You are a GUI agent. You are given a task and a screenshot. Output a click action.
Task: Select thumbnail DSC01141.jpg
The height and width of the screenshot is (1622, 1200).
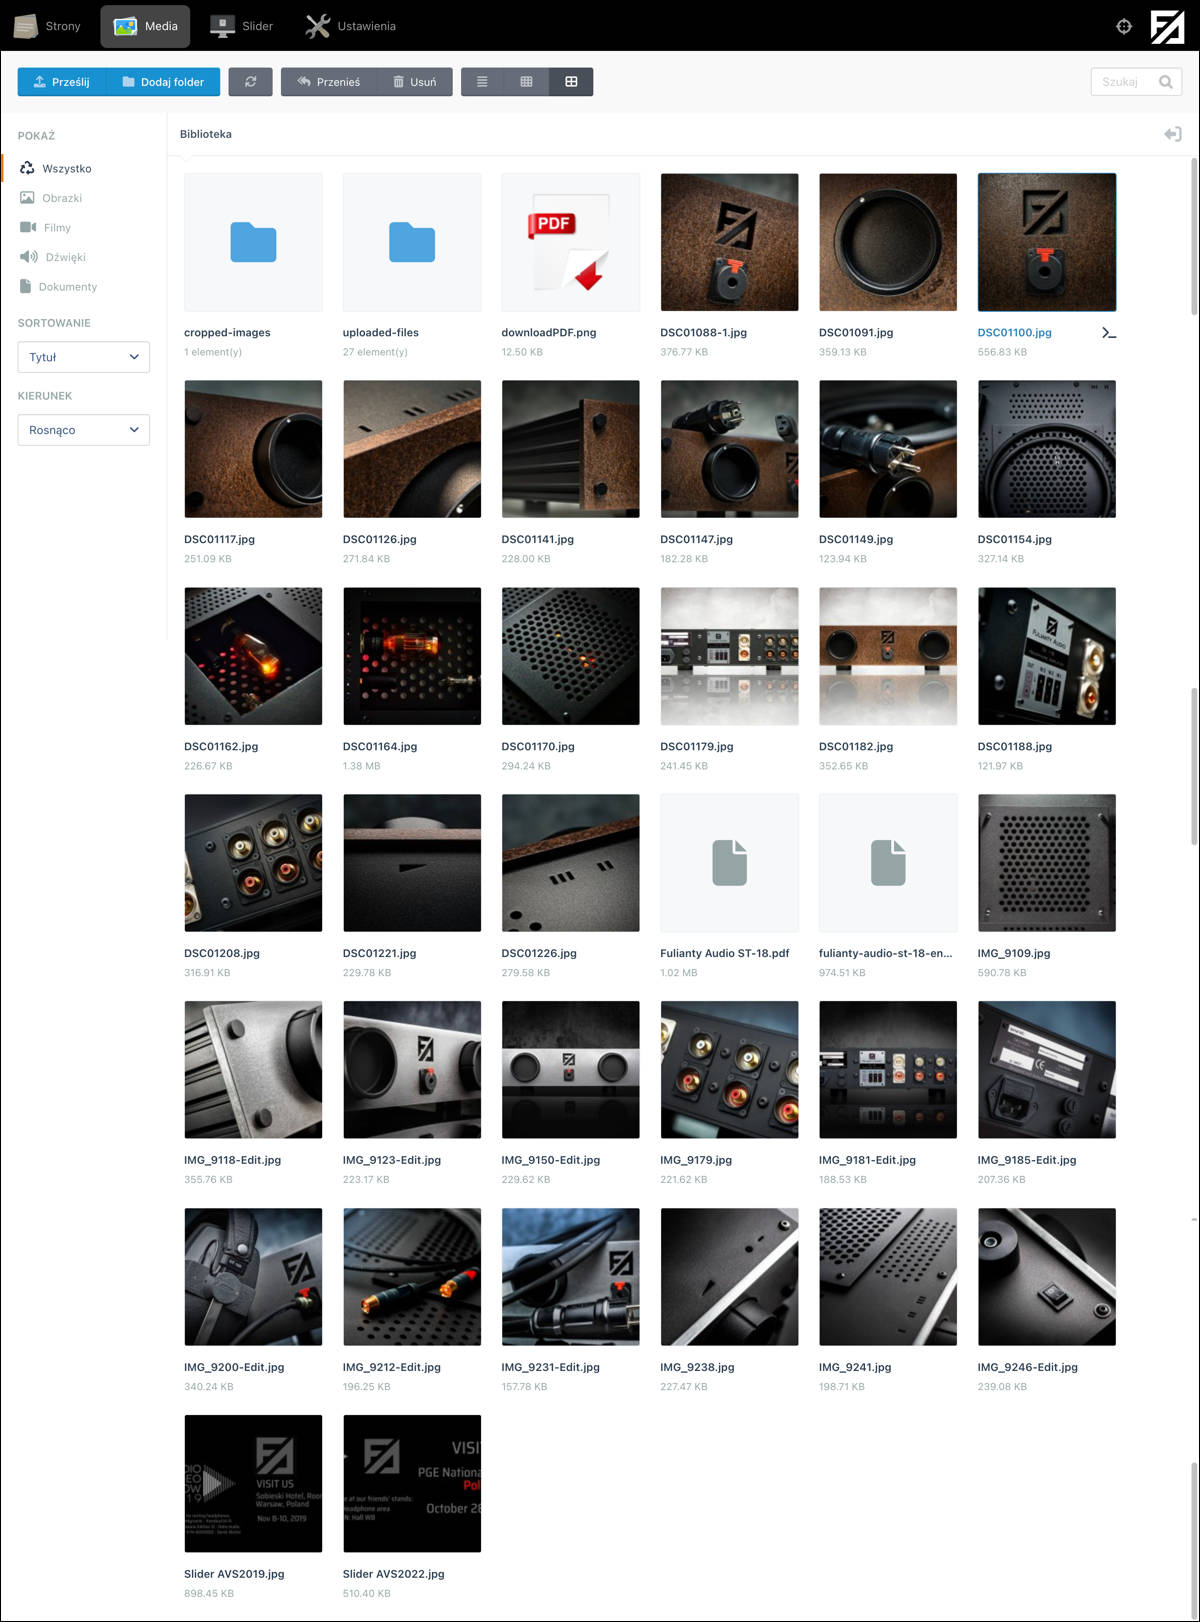pos(570,449)
